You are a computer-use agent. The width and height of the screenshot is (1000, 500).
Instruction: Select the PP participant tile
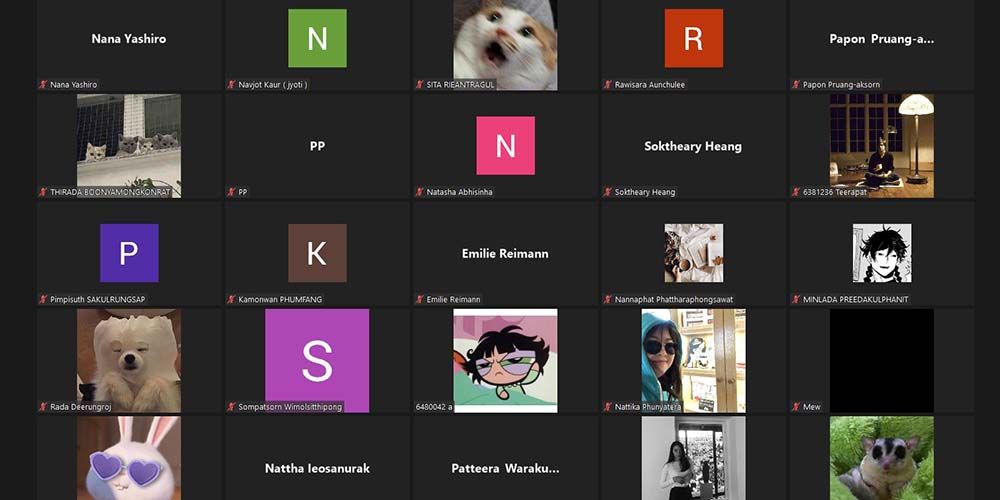tap(317, 146)
